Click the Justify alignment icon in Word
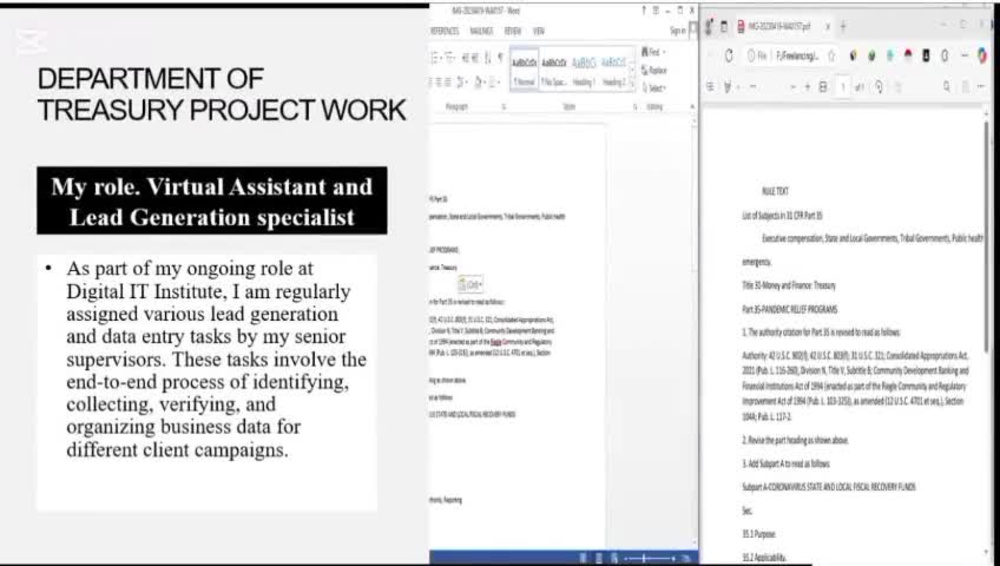 [x=448, y=82]
